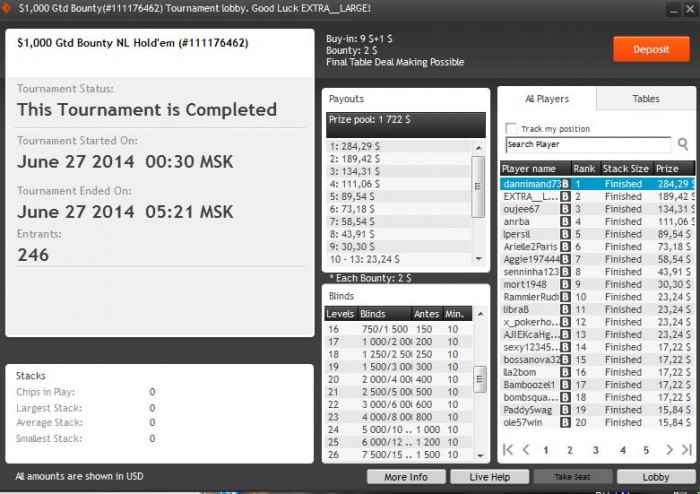
Task: Select player row senninha123
Action: click(x=597, y=272)
